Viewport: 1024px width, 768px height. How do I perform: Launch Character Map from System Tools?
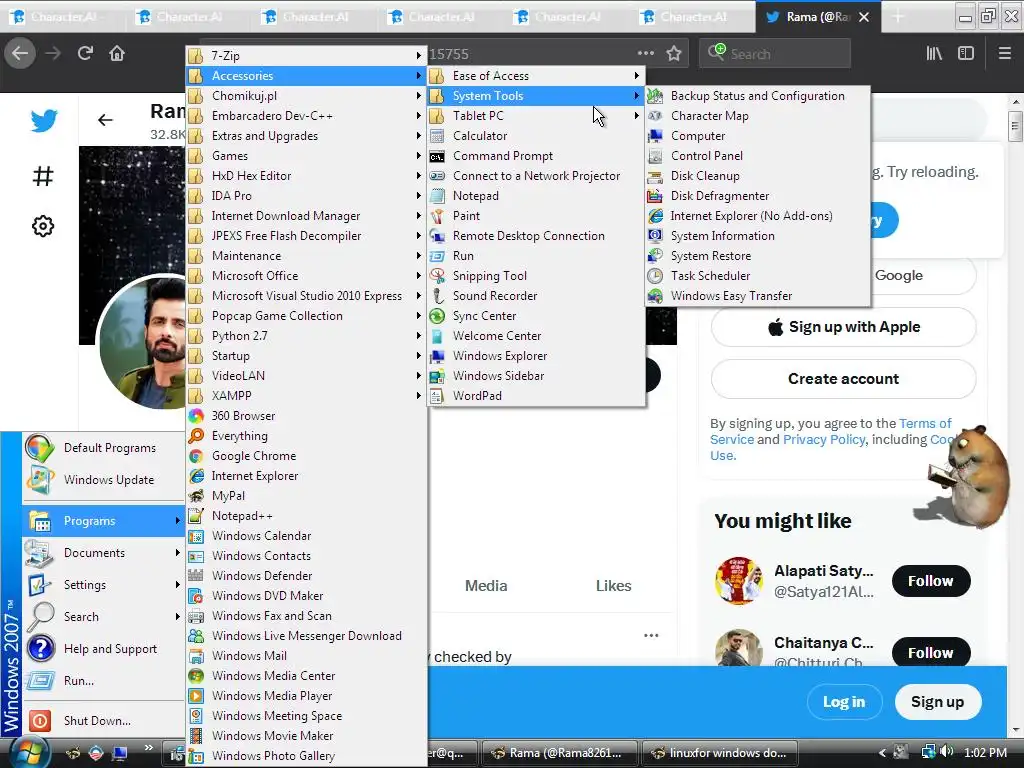758,116
